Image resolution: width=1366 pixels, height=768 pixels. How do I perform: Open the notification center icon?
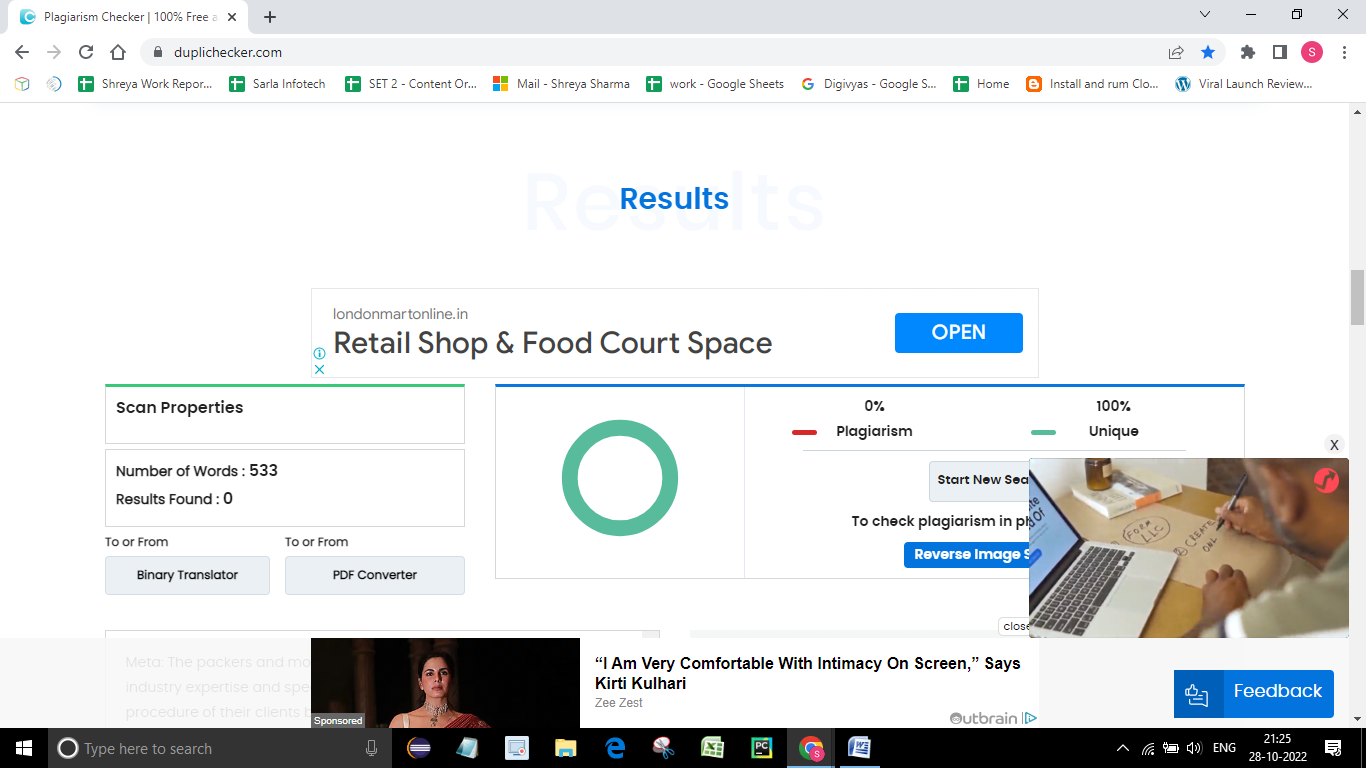click(1333, 748)
